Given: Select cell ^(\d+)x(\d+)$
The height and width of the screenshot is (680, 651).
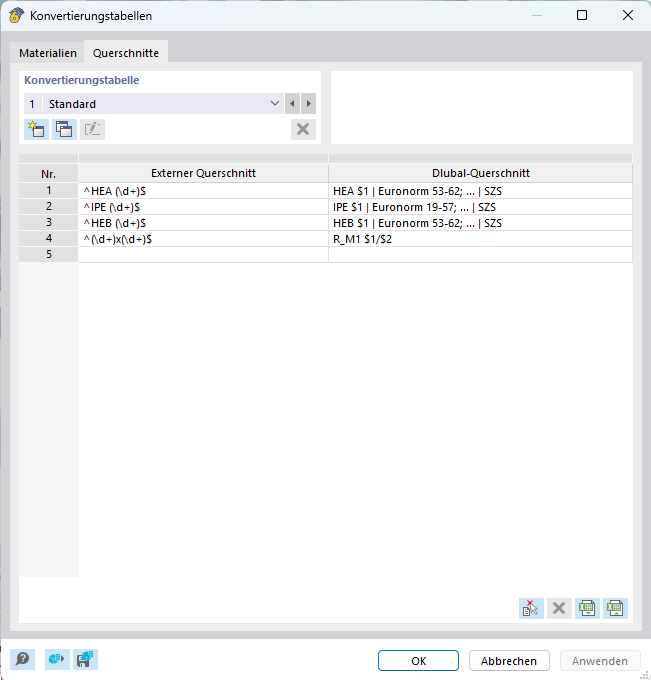Looking at the screenshot, I should click(x=203, y=239).
